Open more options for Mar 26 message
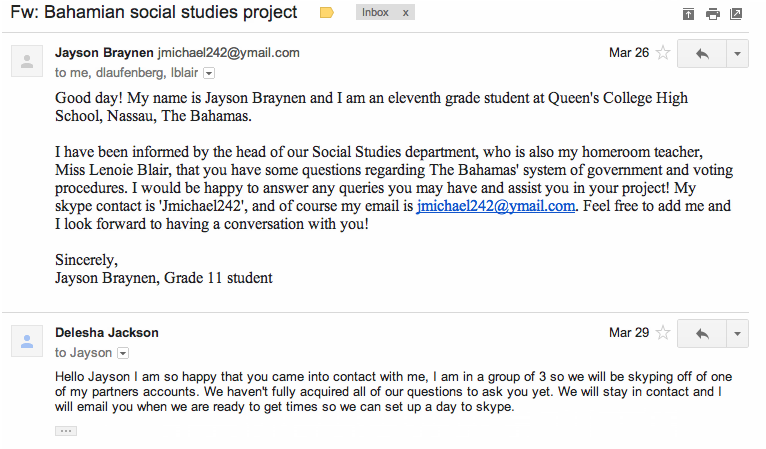Viewport: 766px width, 449px height. (x=738, y=53)
